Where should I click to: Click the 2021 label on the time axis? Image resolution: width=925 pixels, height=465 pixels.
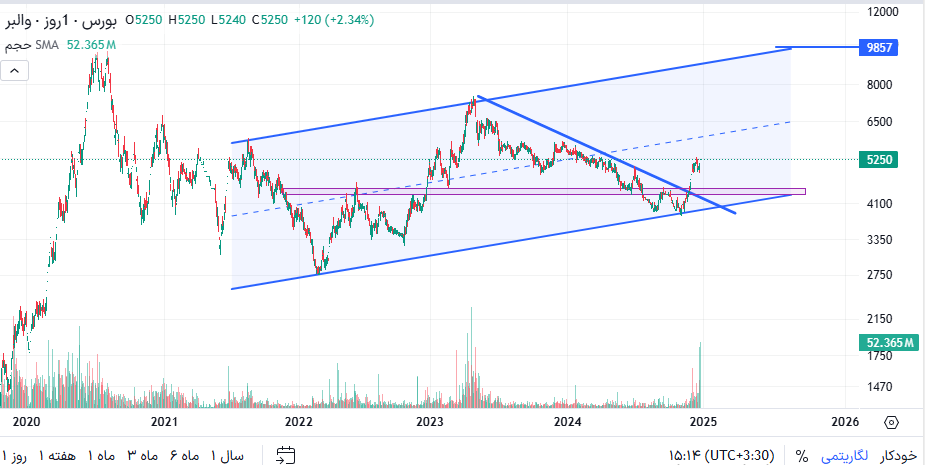coord(165,422)
